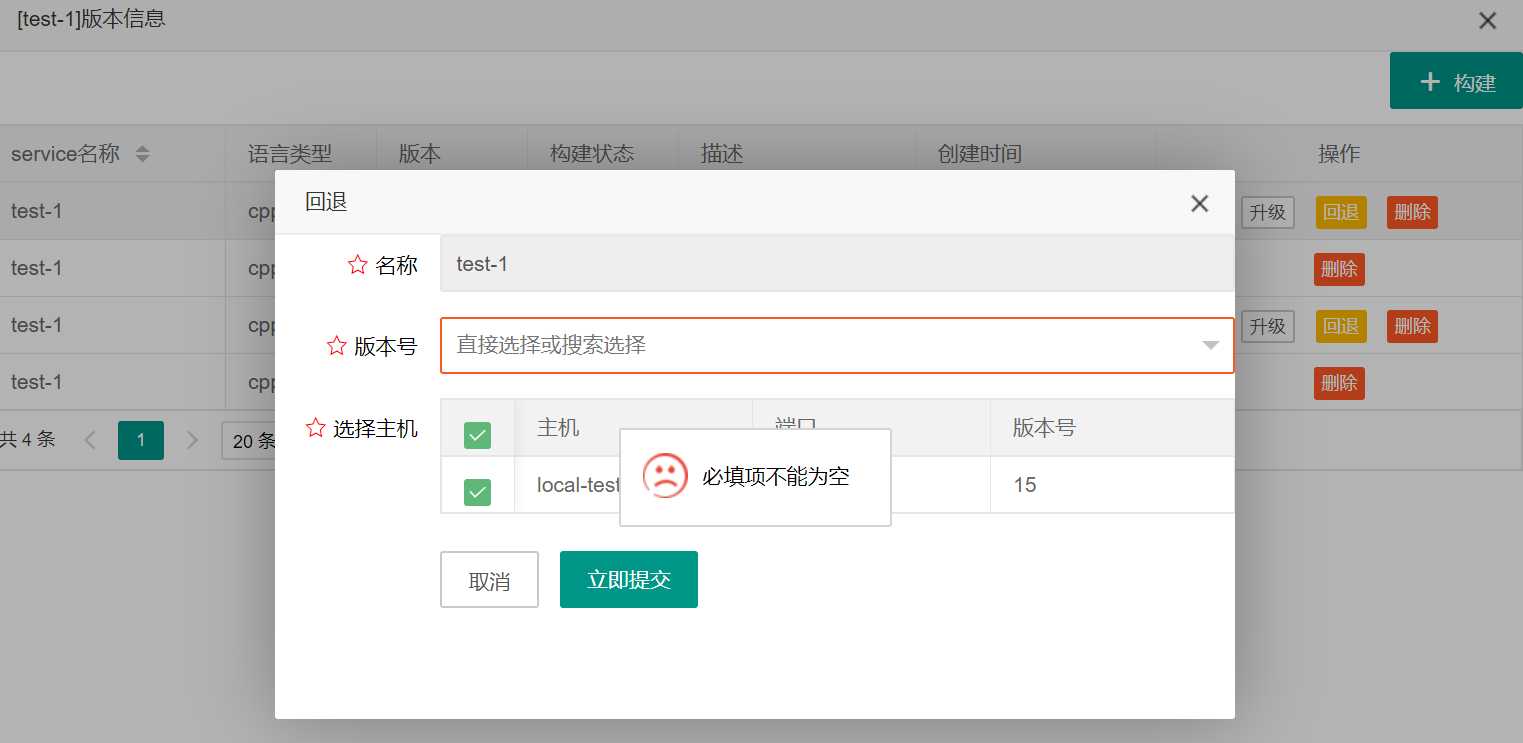Click the 操作 column header
The width and height of the screenshot is (1523, 743).
click(1339, 154)
